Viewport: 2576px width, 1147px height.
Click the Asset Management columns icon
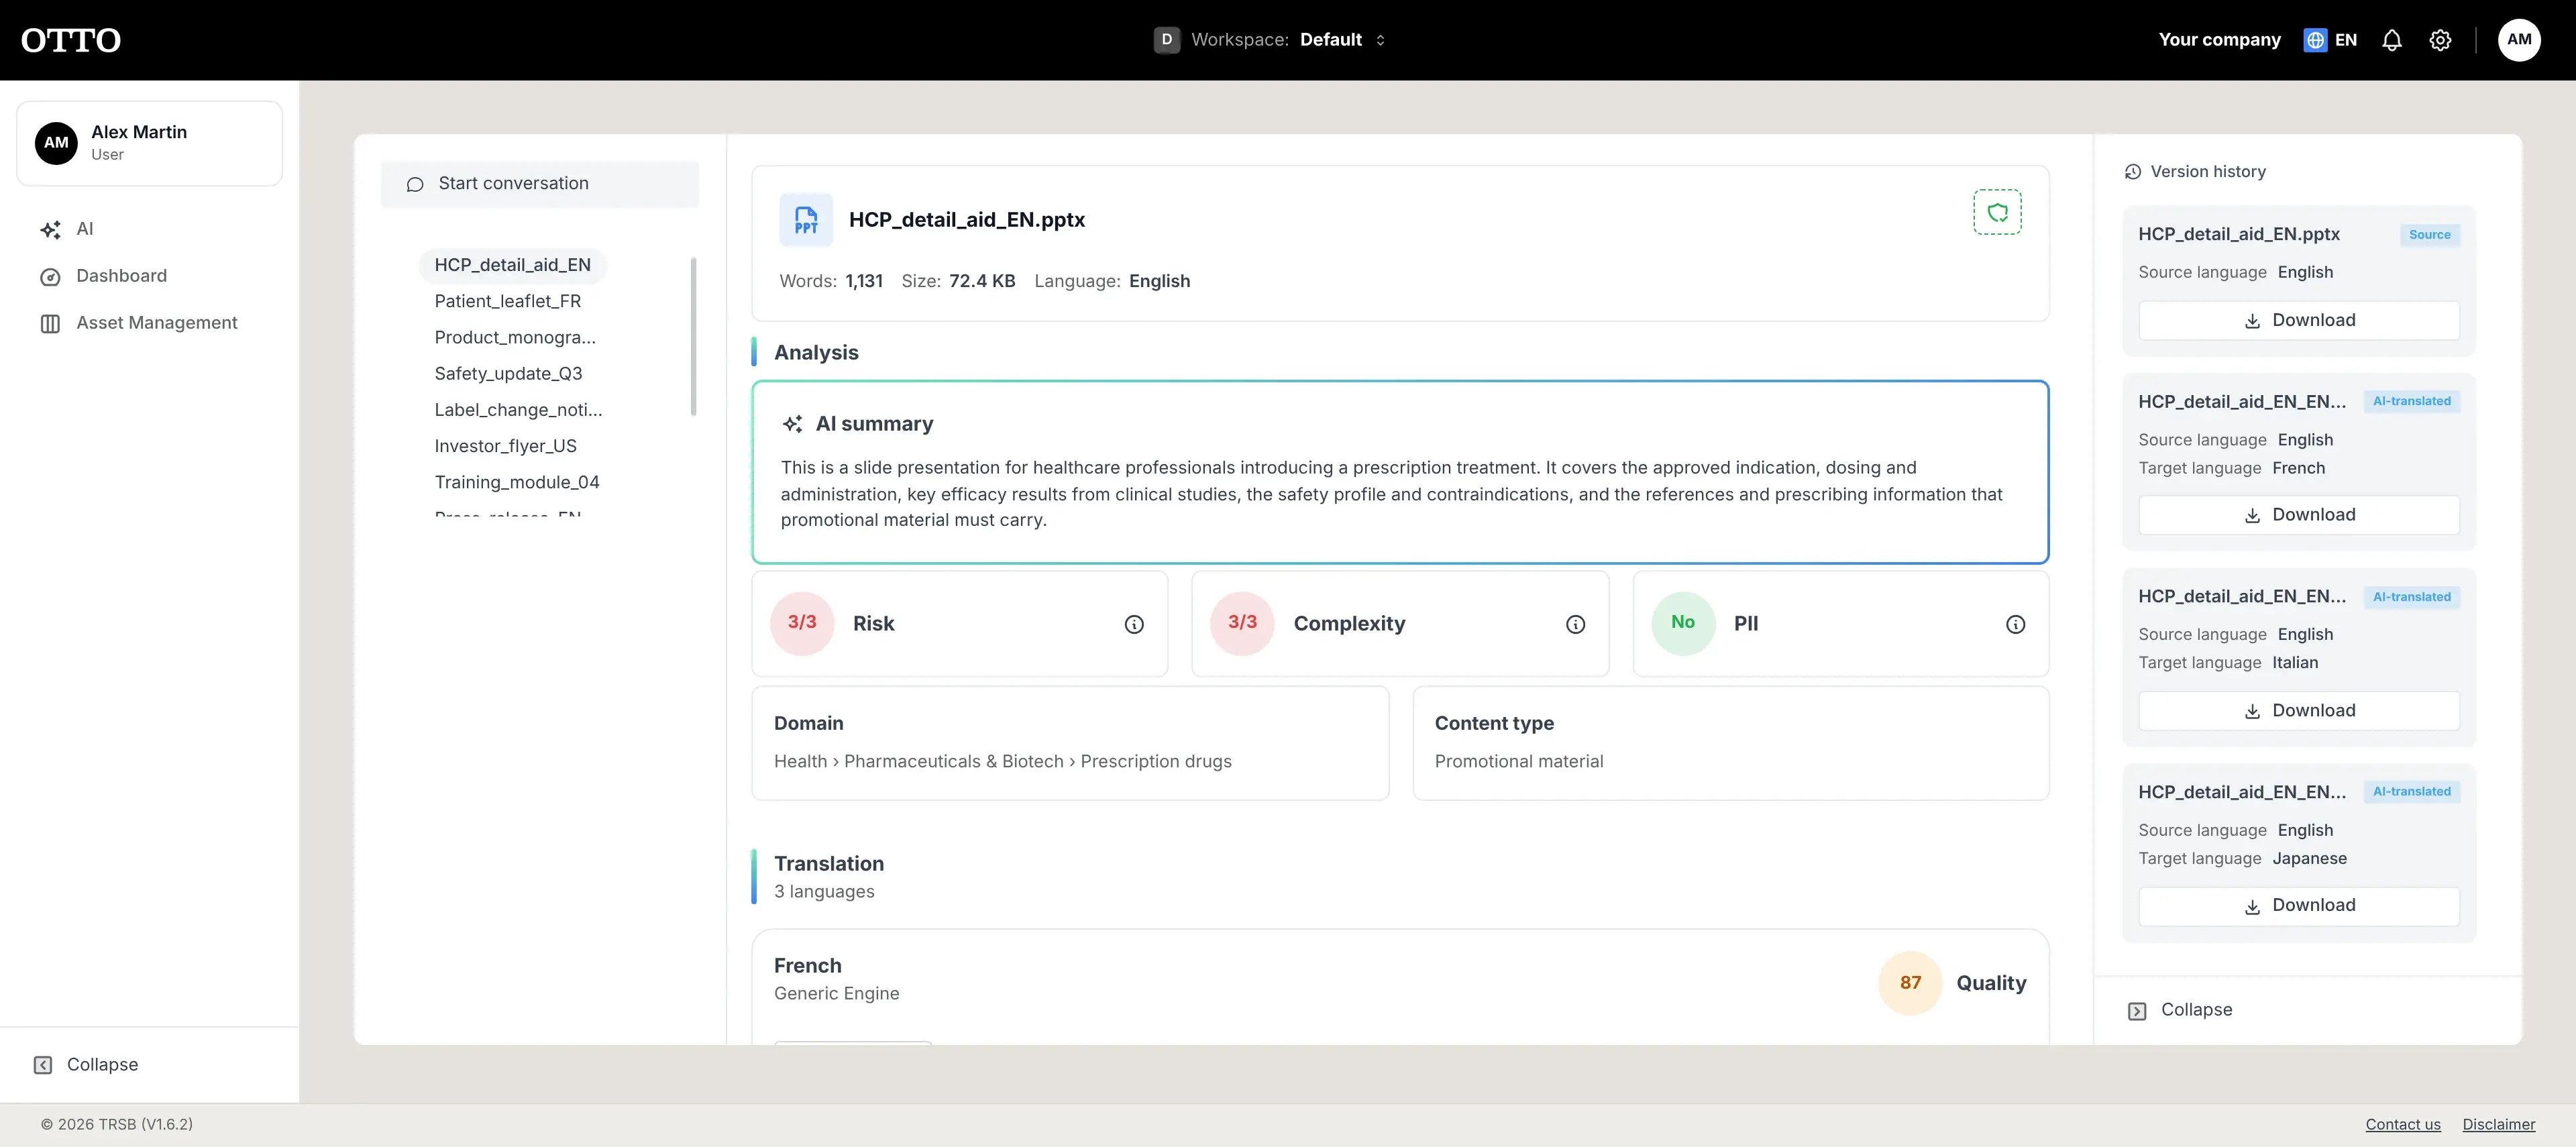tap(50, 324)
